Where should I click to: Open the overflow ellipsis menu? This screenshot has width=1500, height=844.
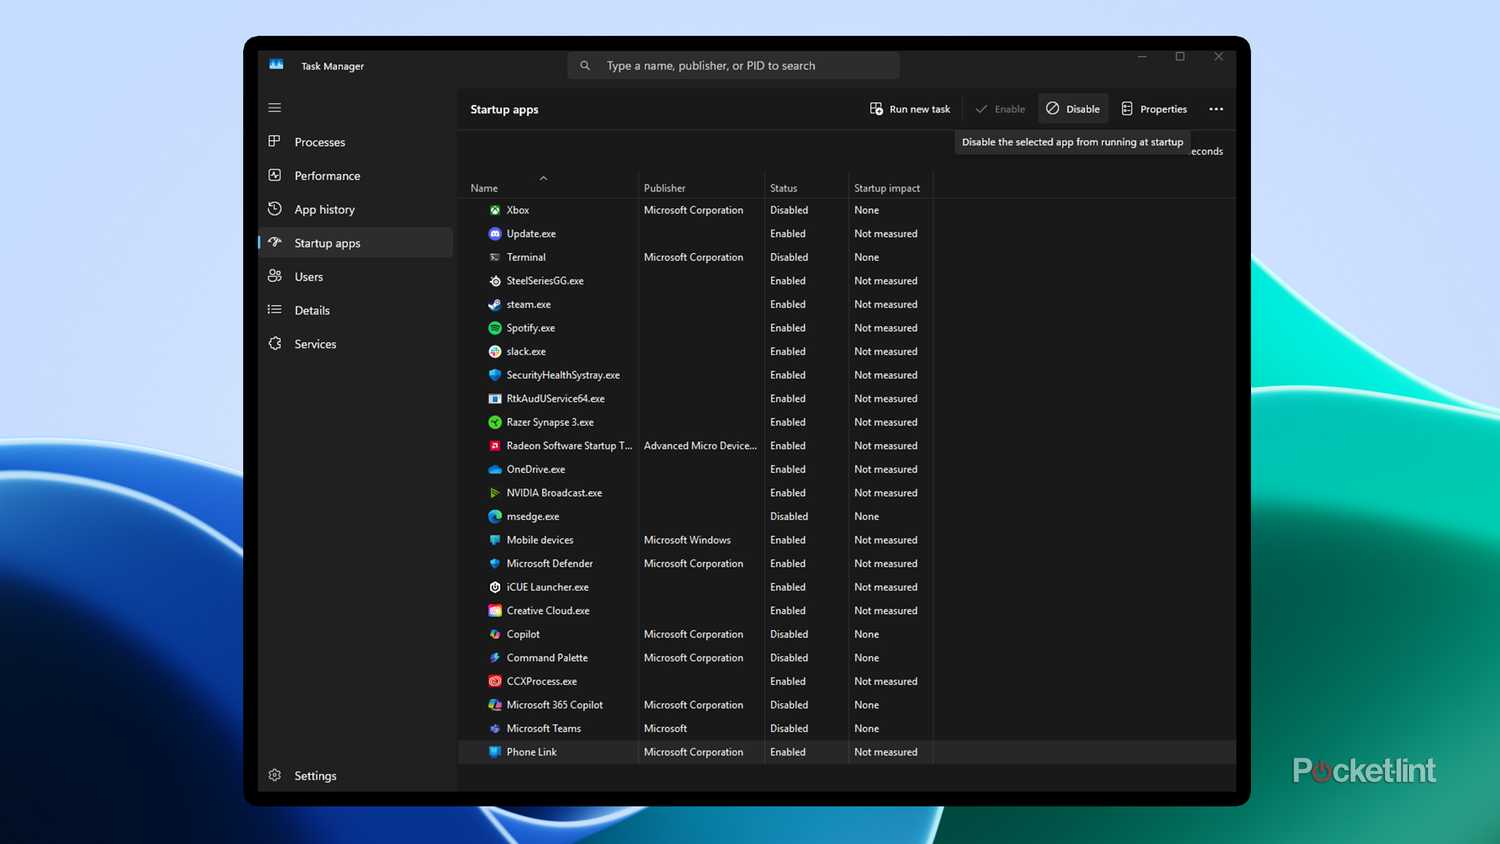[1215, 108]
